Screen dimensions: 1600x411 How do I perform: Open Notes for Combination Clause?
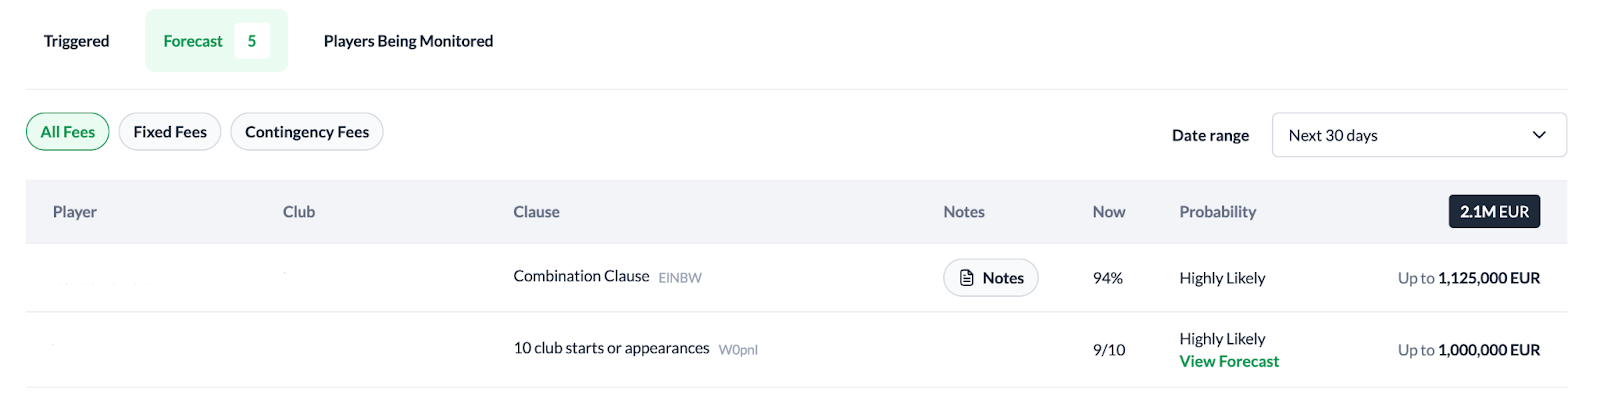click(991, 278)
